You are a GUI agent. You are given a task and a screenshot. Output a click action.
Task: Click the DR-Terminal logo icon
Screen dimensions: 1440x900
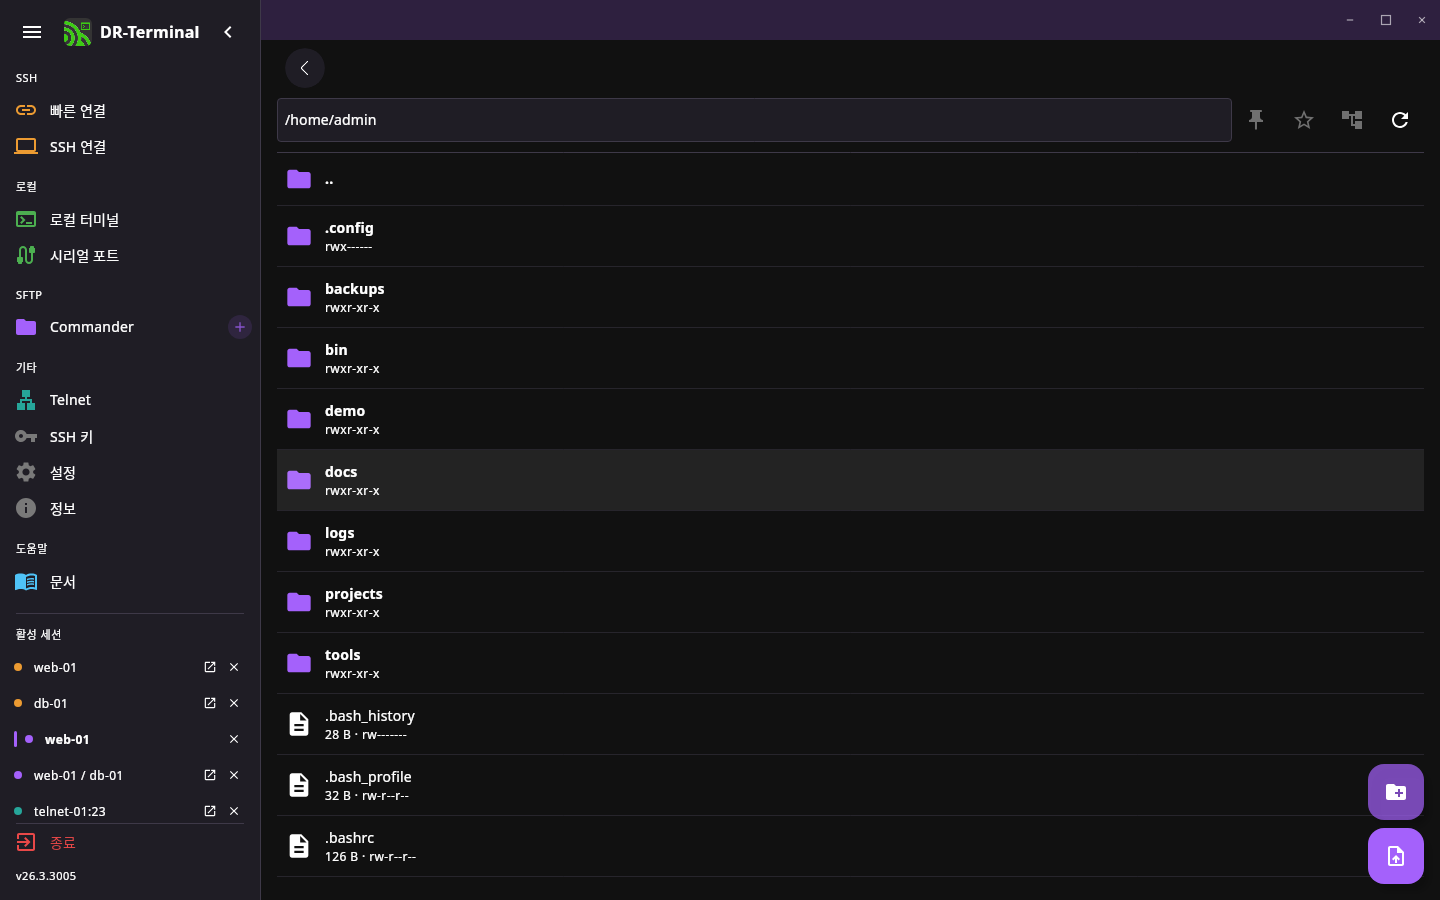(77, 32)
